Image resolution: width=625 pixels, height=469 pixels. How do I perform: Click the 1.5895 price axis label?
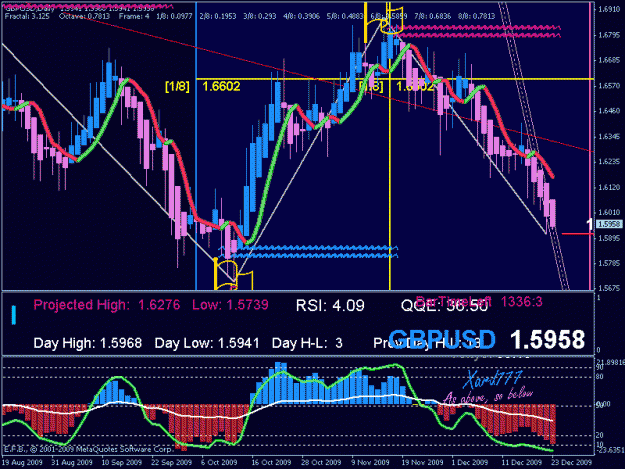(609, 238)
